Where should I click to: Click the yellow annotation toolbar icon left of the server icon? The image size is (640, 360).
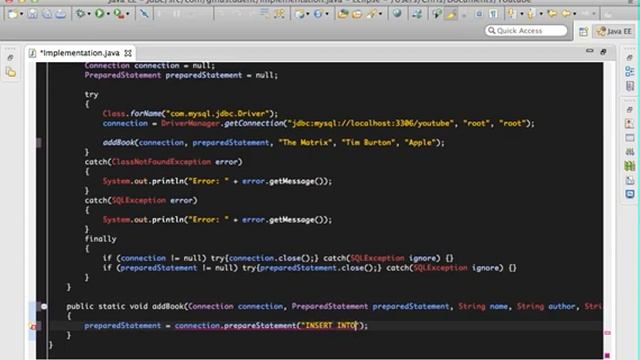coord(280,13)
